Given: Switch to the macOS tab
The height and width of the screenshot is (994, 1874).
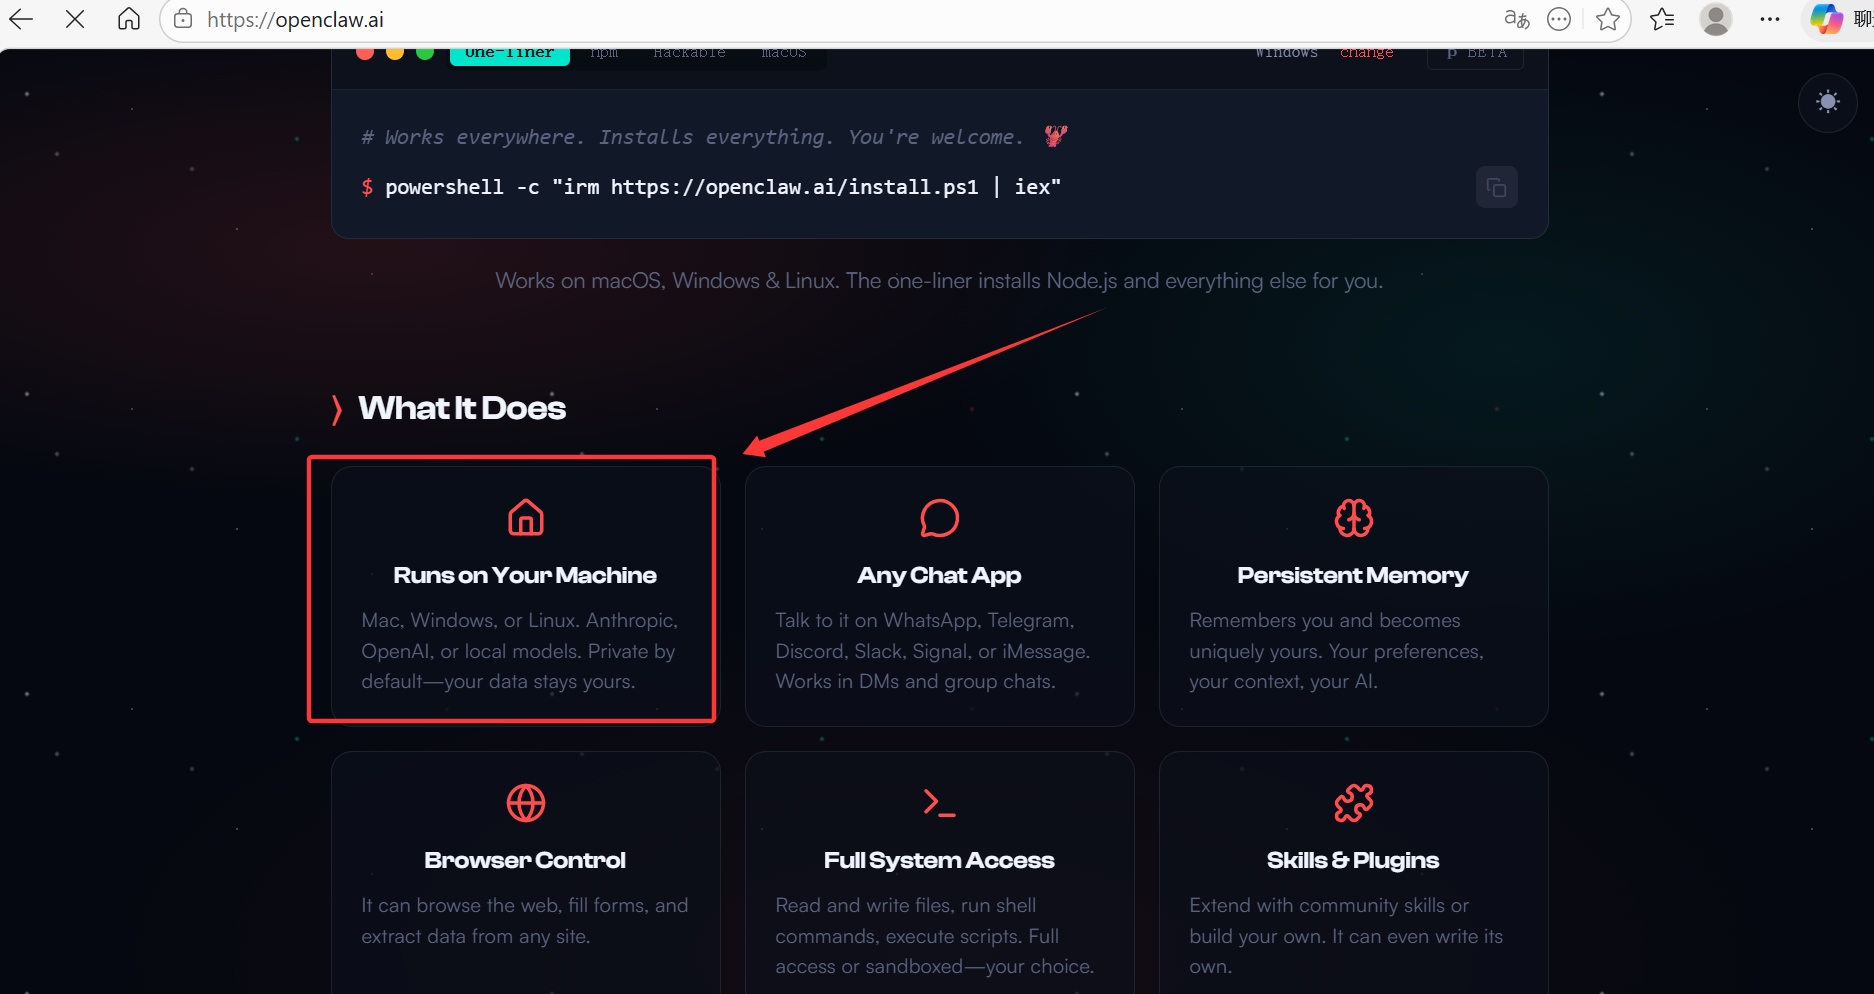Looking at the screenshot, I should 783,54.
